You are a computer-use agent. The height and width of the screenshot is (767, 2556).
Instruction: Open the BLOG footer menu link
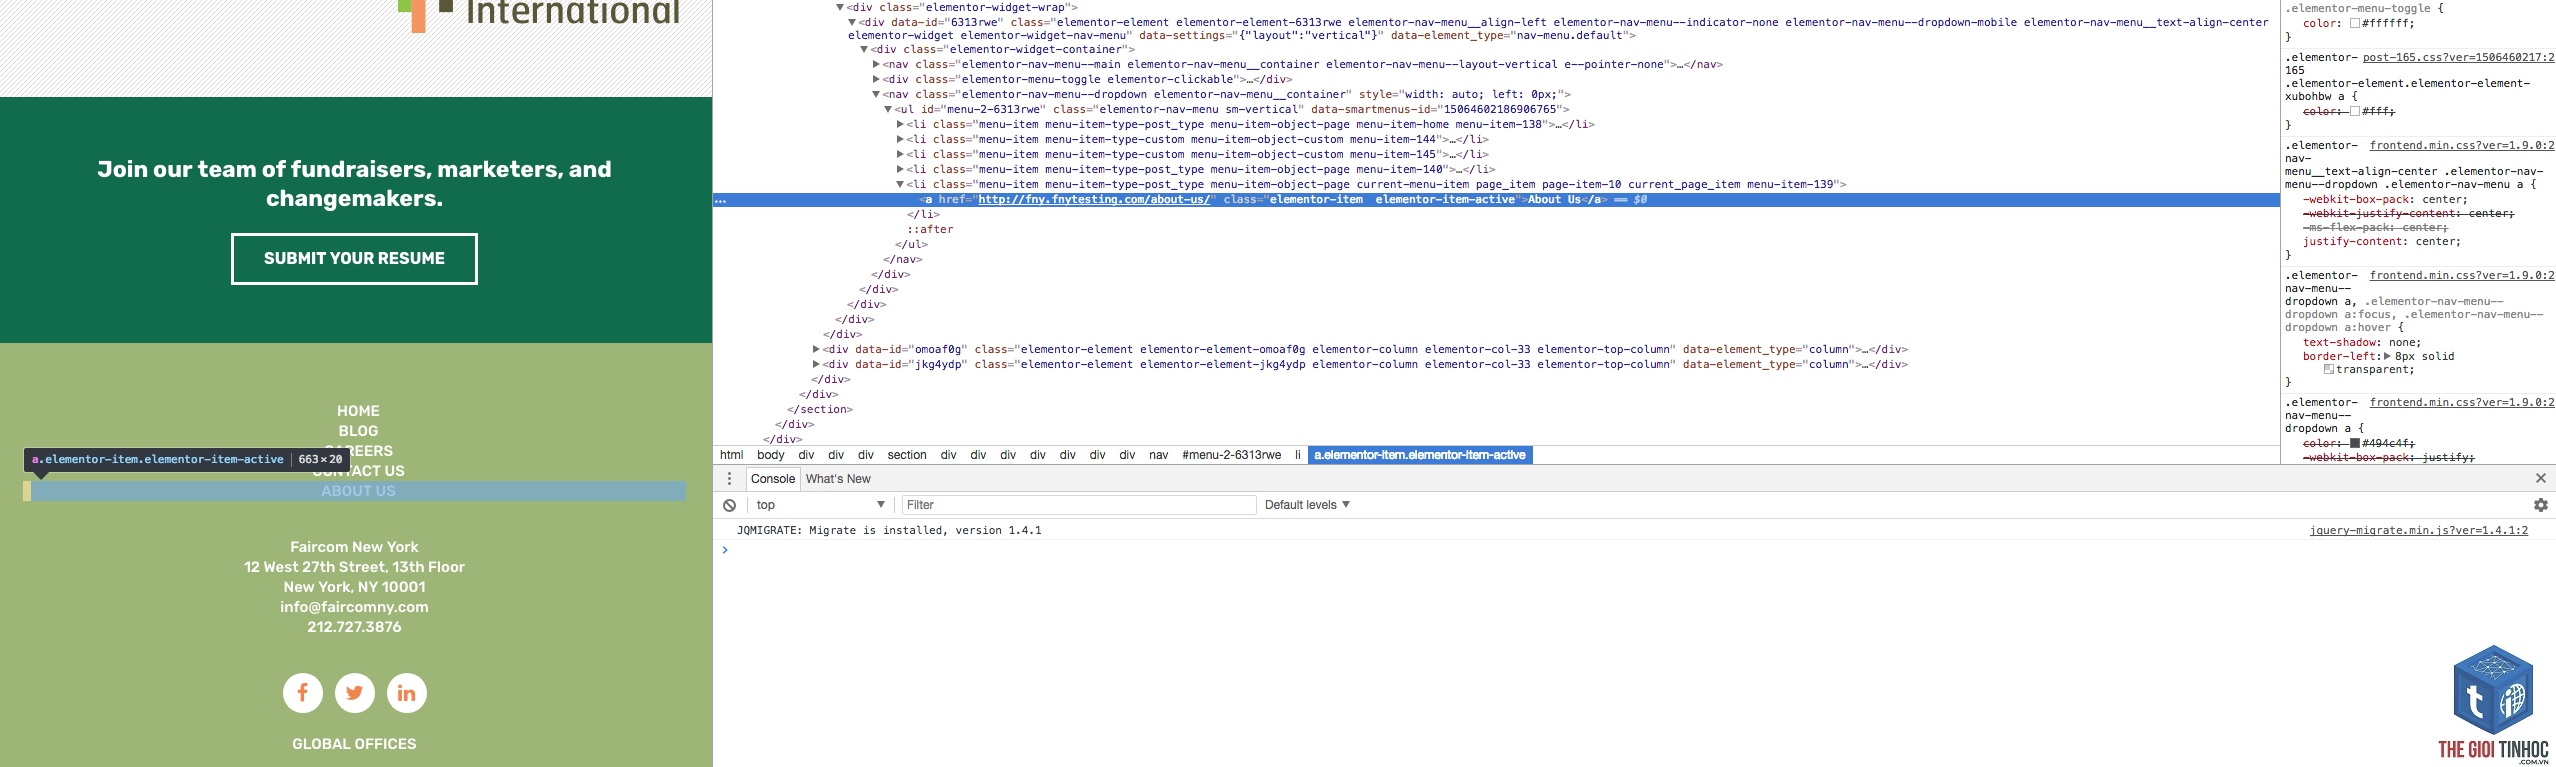358,431
